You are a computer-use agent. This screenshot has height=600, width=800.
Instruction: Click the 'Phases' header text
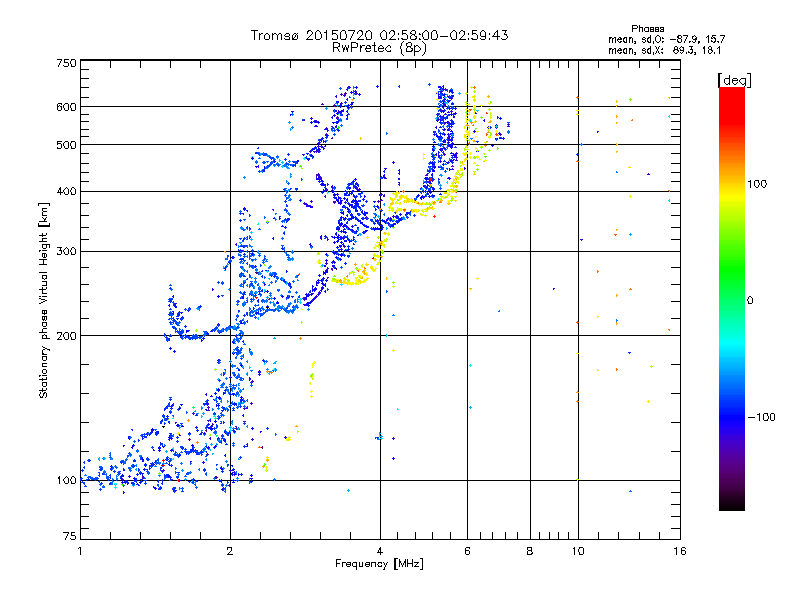click(x=647, y=29)
